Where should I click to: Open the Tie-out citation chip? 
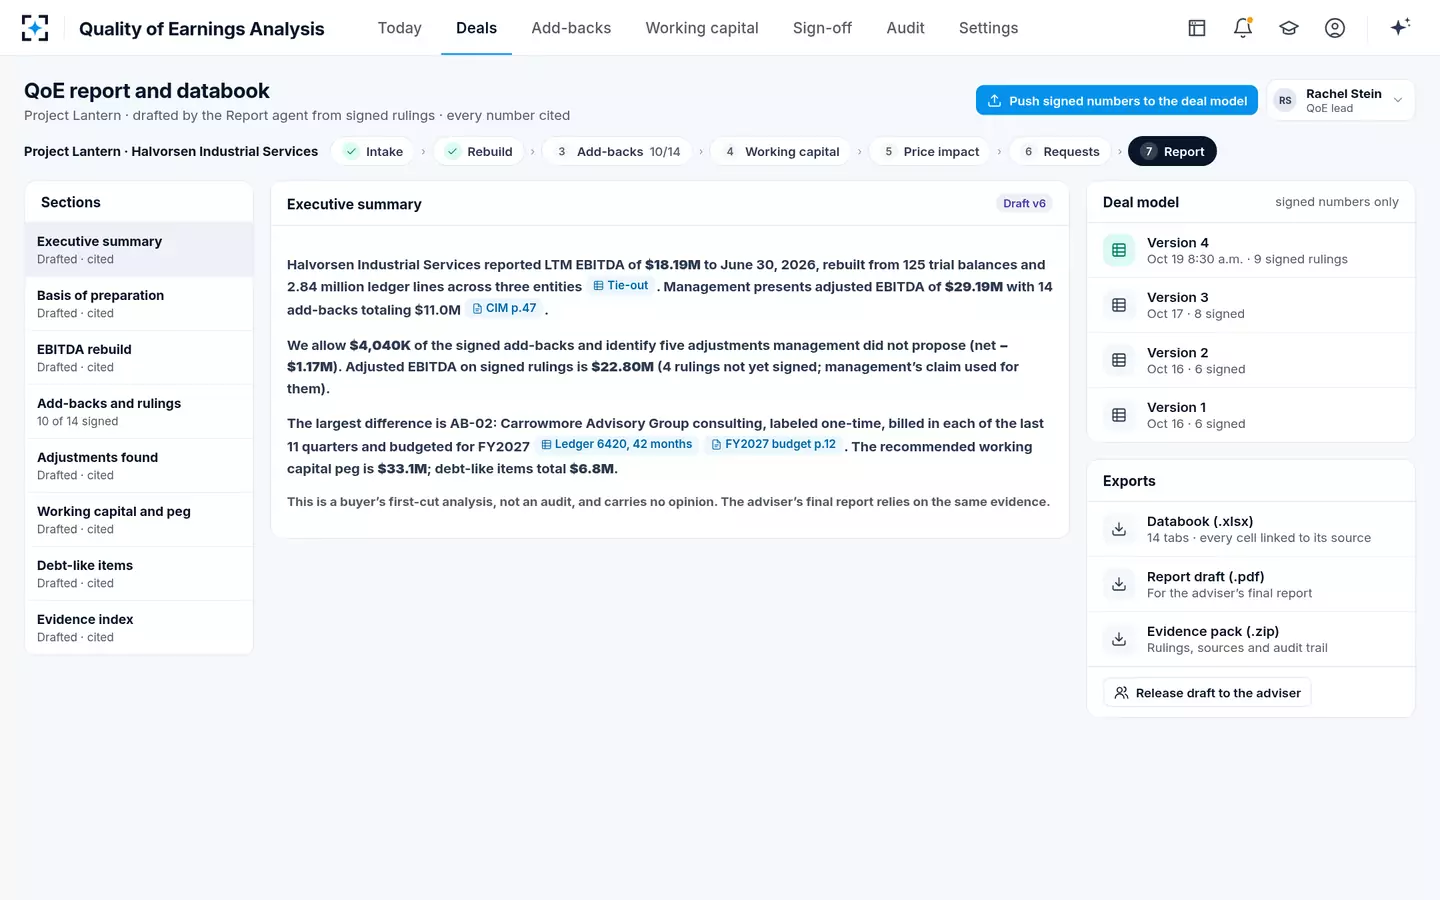coord(621,286)
